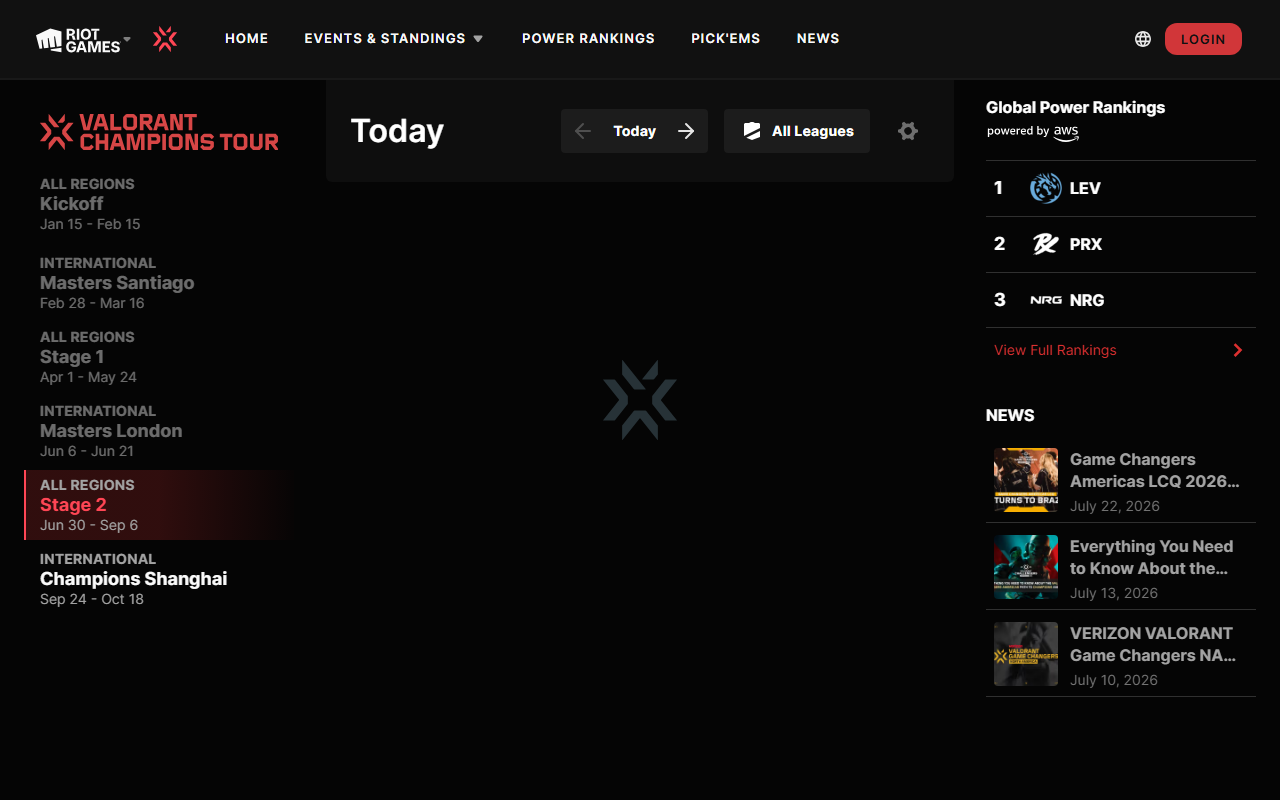
Task: Read the VERIZON VALORANT Game Changers NA article
Action: click(1153, 644)
